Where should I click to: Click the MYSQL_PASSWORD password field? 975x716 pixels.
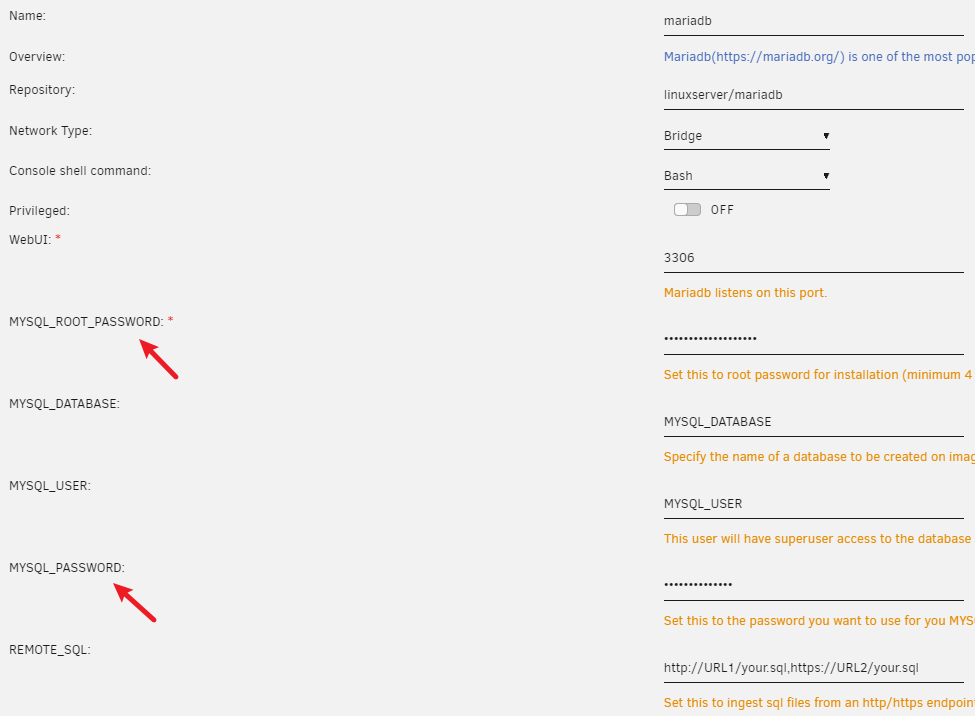coord(813,585)
